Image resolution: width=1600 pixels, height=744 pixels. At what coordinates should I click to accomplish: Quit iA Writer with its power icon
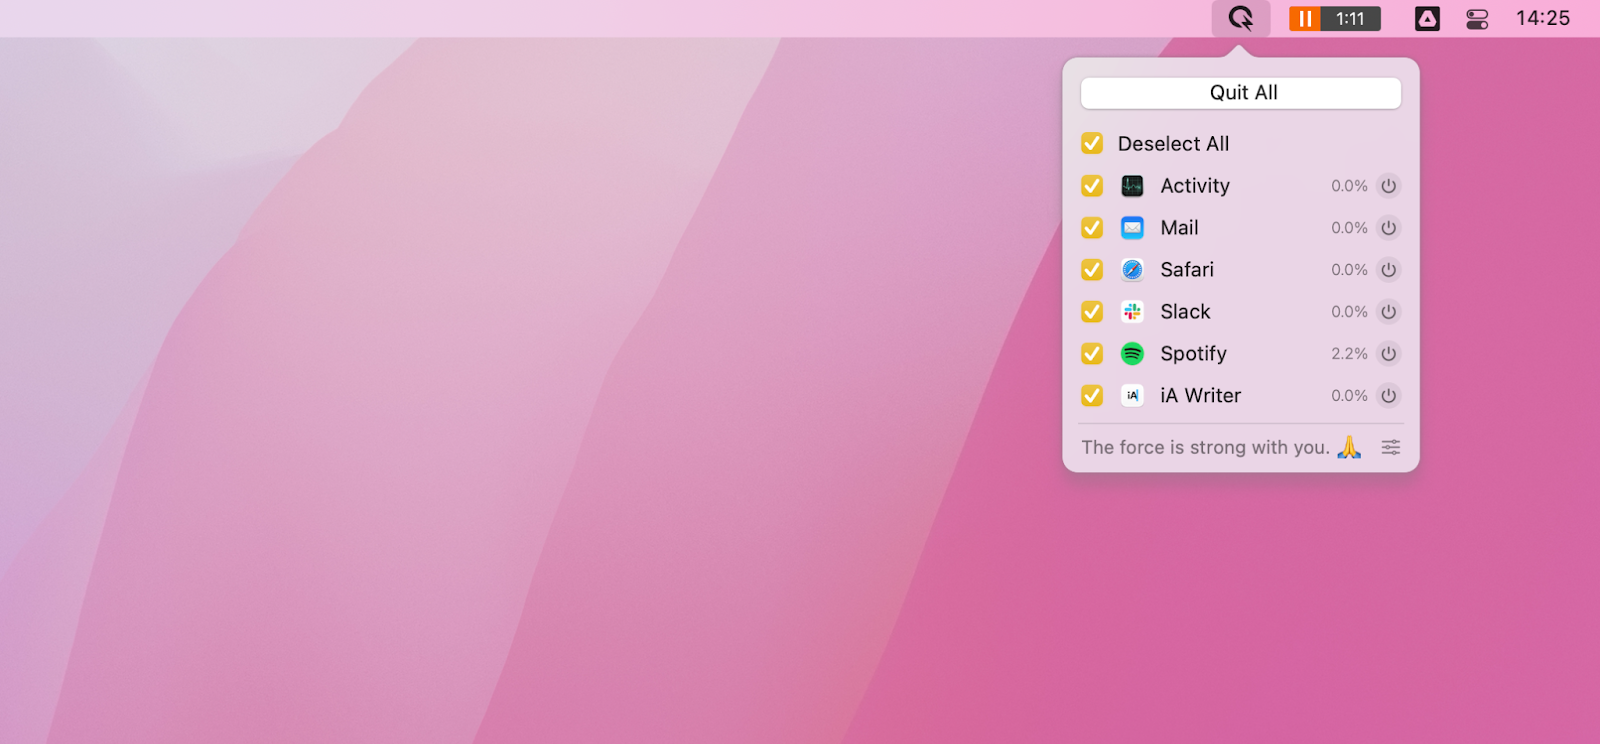(x=1388, y=396)
